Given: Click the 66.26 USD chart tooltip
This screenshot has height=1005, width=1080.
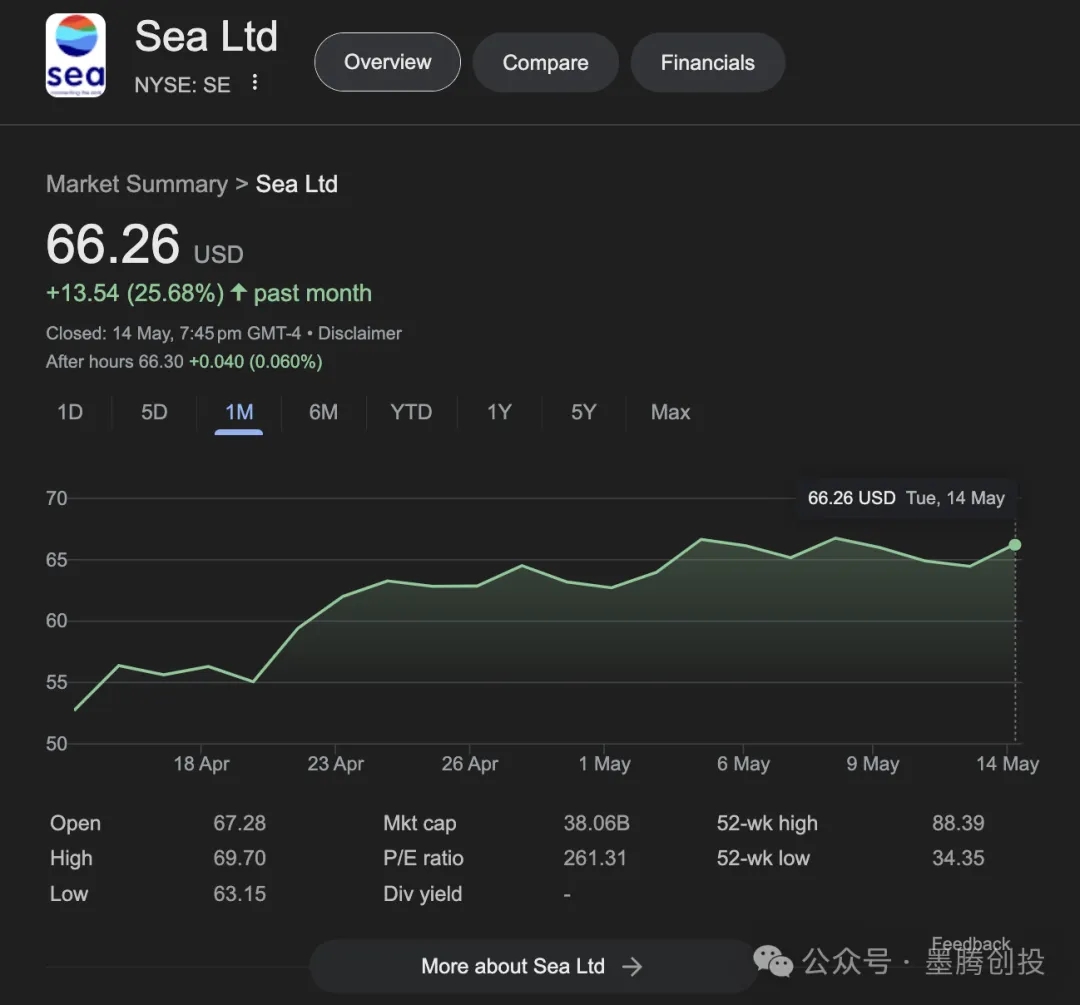Looking at the screenshot, I should pyautogui.click(x=906, y=498).
